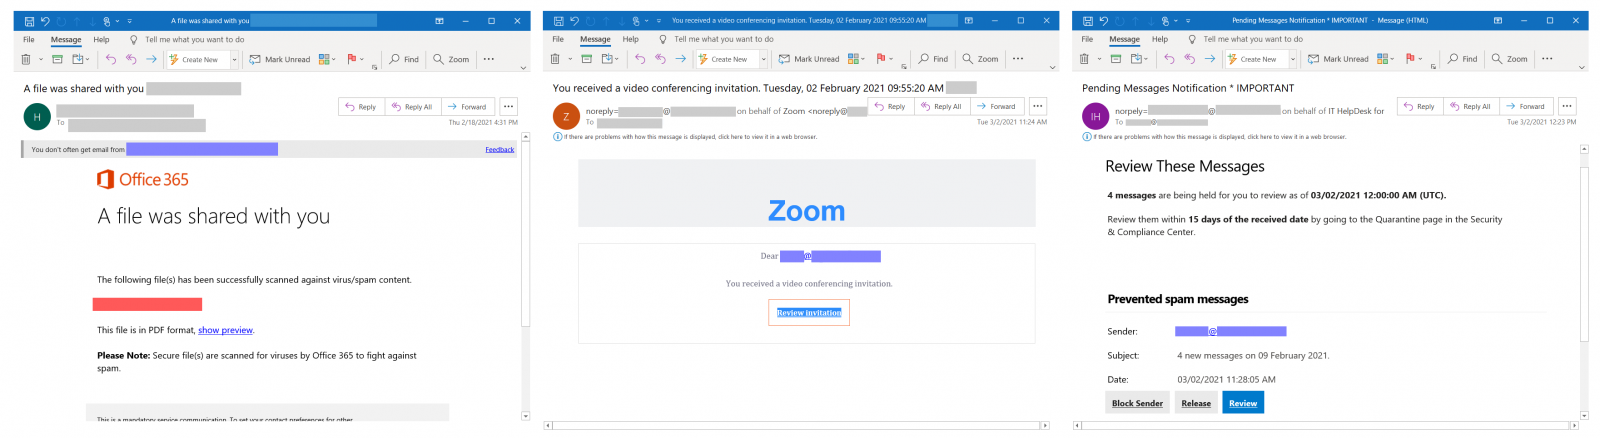Delete the 'A file was shared' message
The width and height of the screenshot is (1600, 438).
25,59
